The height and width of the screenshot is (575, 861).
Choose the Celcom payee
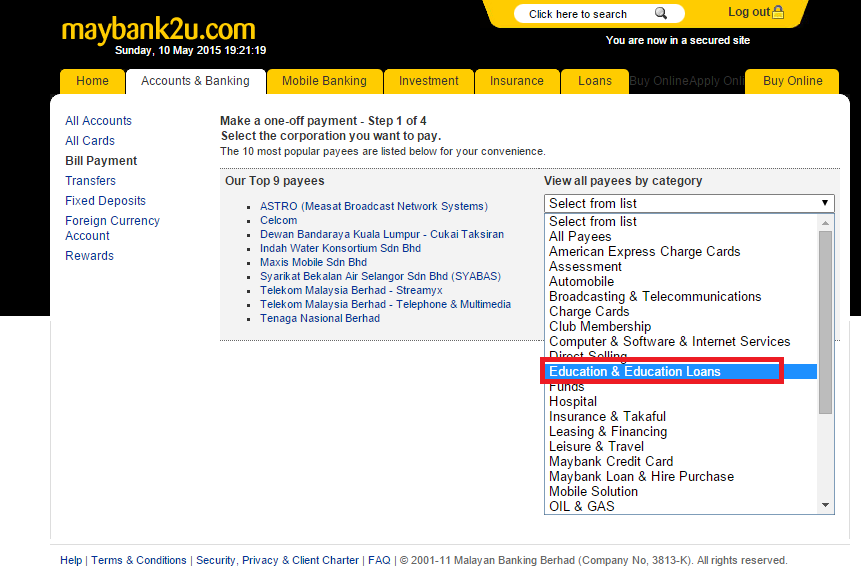point(278,220)
